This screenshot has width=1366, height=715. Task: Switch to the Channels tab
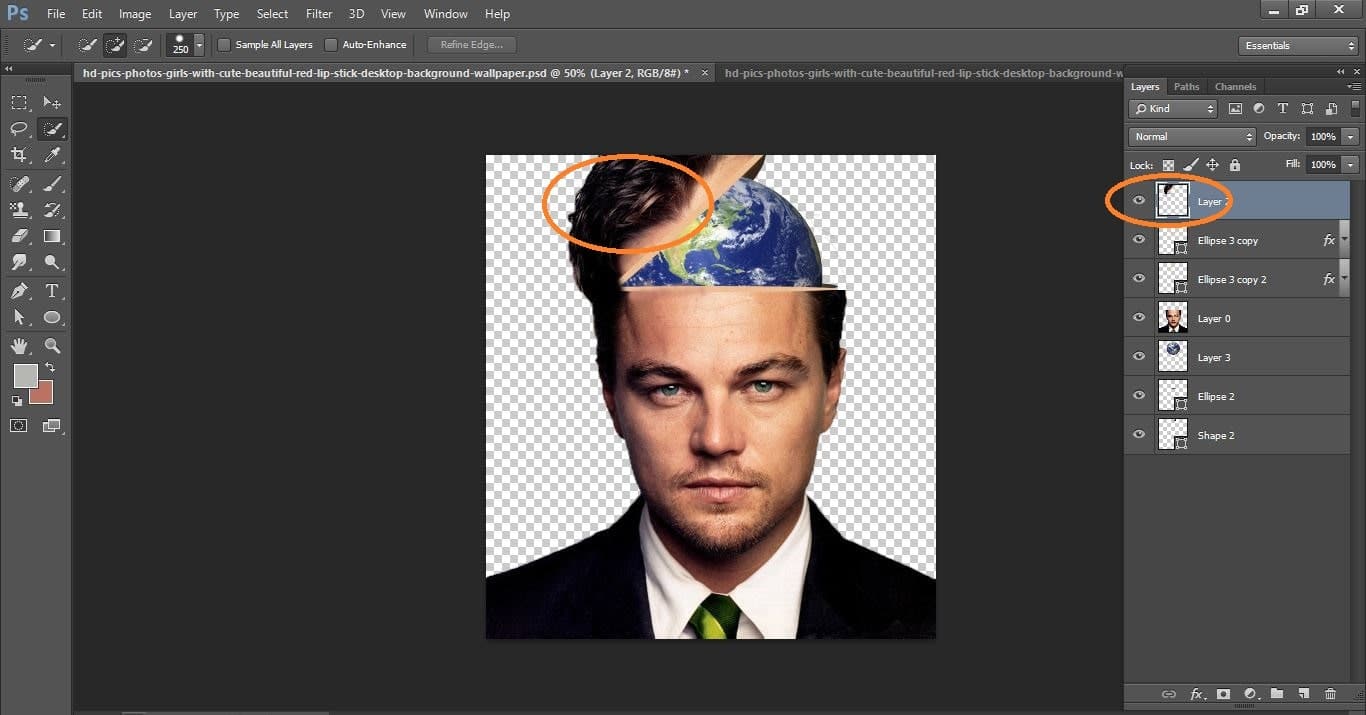coord(1235,86)
